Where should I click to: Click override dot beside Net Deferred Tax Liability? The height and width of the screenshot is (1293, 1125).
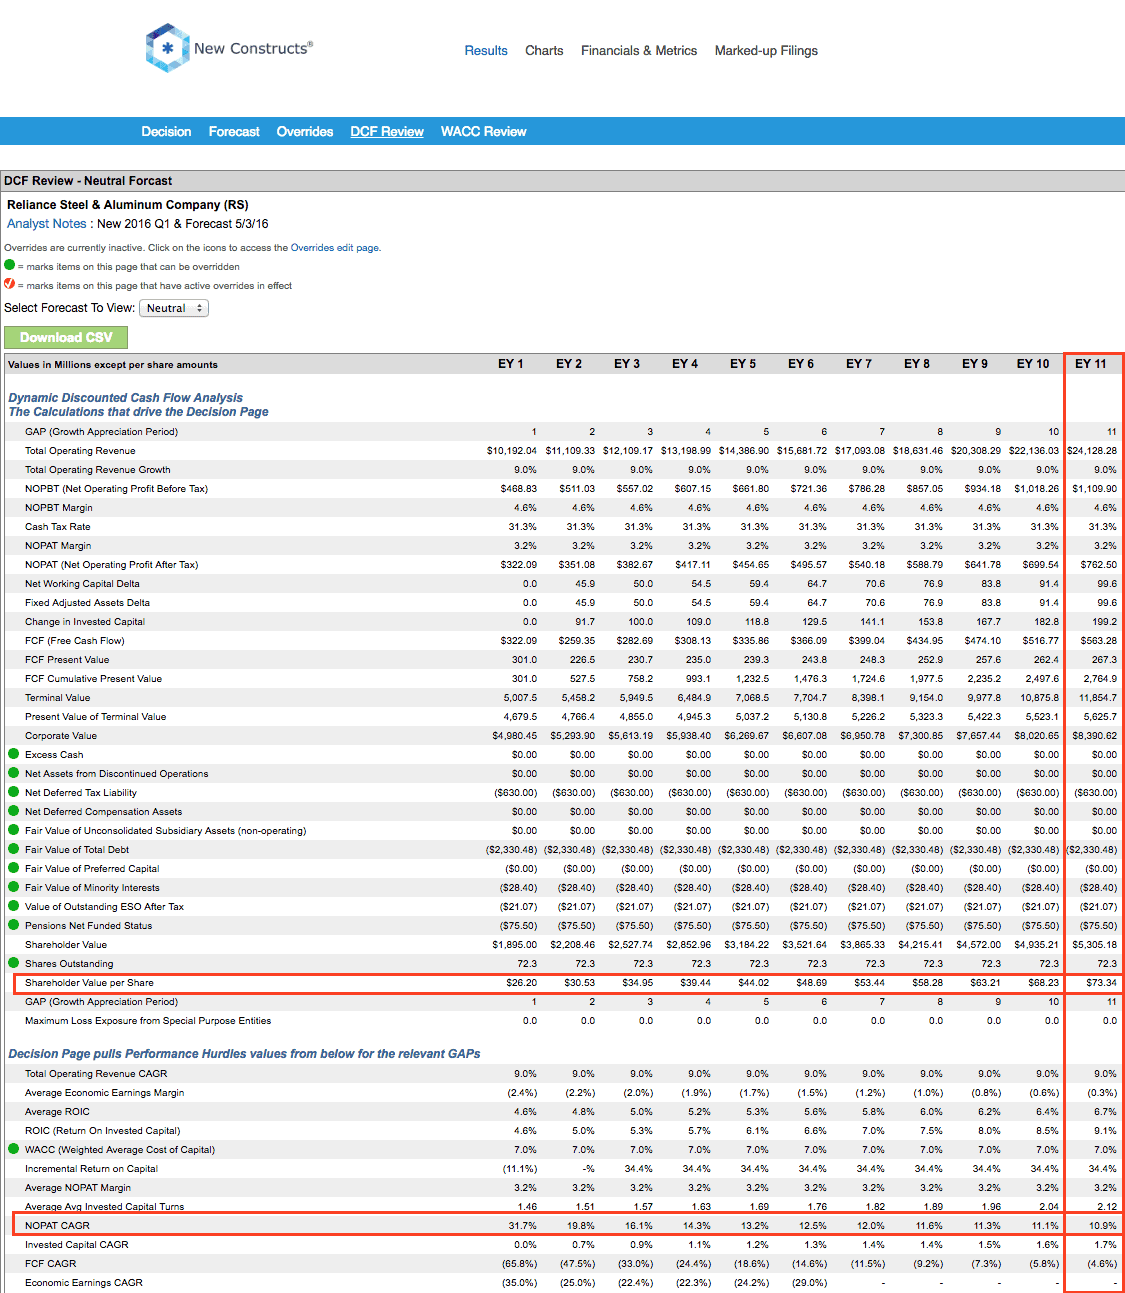[13, 792]
